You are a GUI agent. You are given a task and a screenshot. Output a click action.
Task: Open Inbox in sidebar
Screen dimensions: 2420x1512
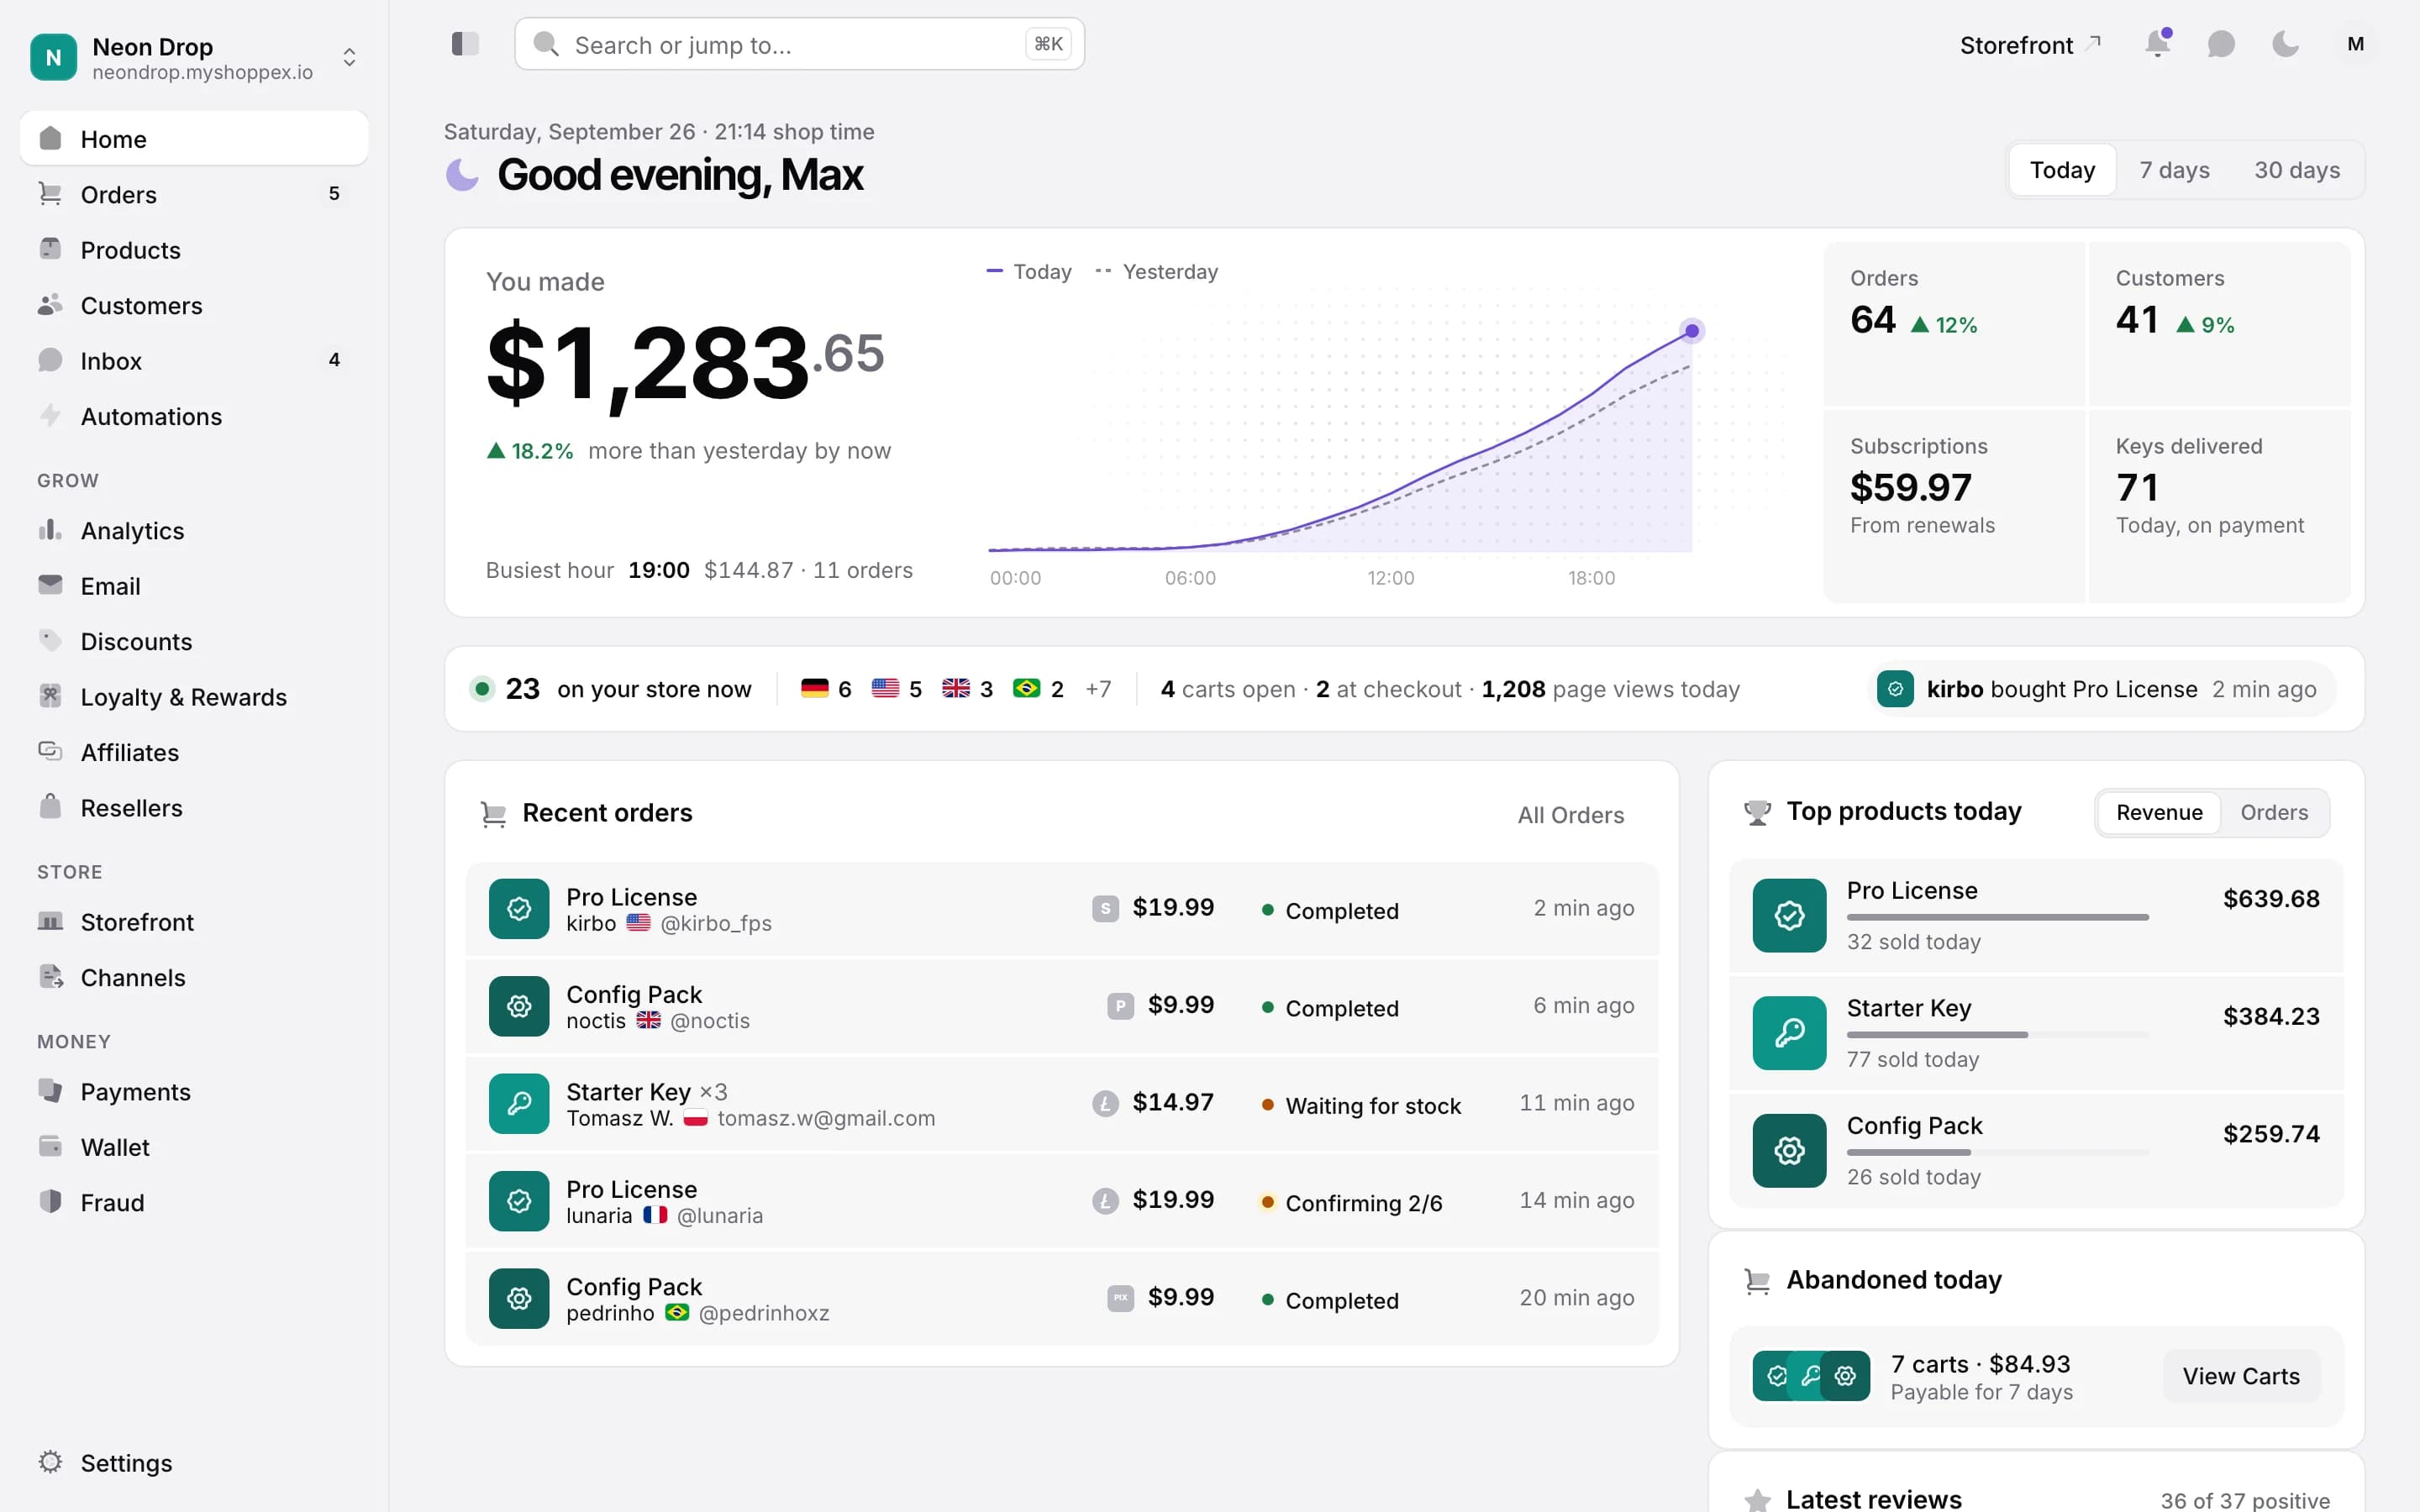[x=194, y=360]
